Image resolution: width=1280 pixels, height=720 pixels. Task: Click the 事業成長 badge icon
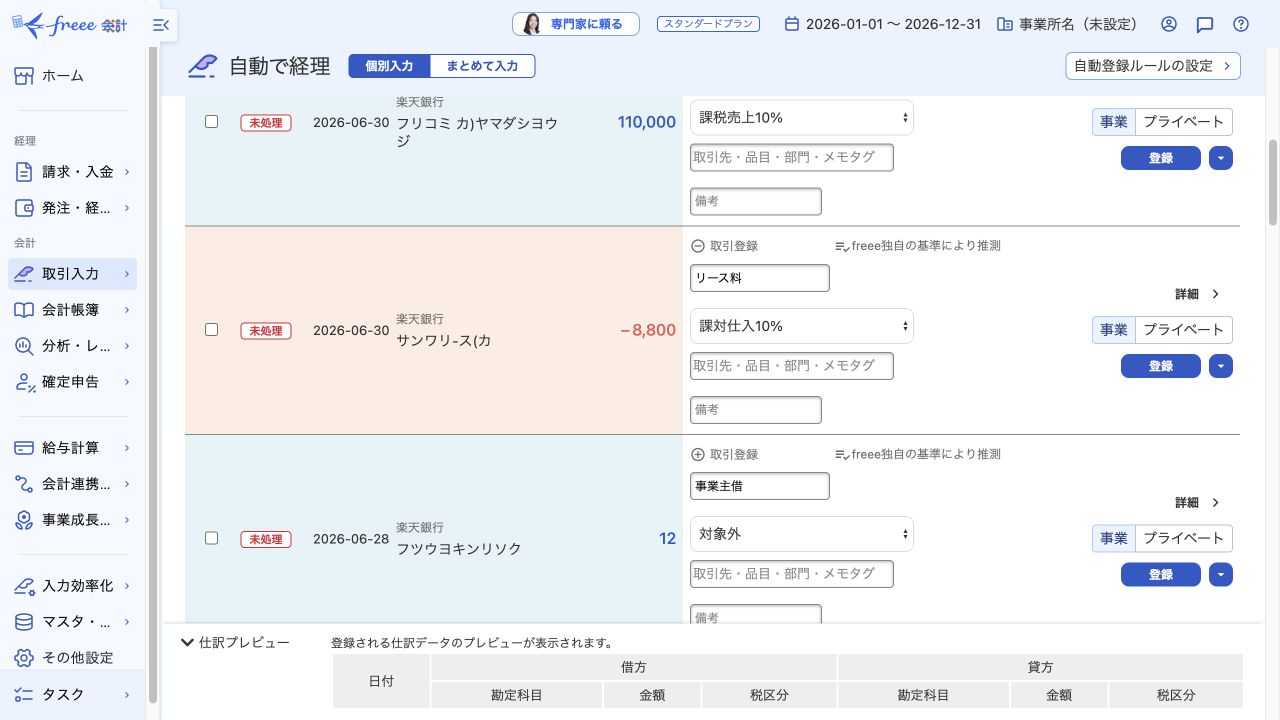point(25,520)
